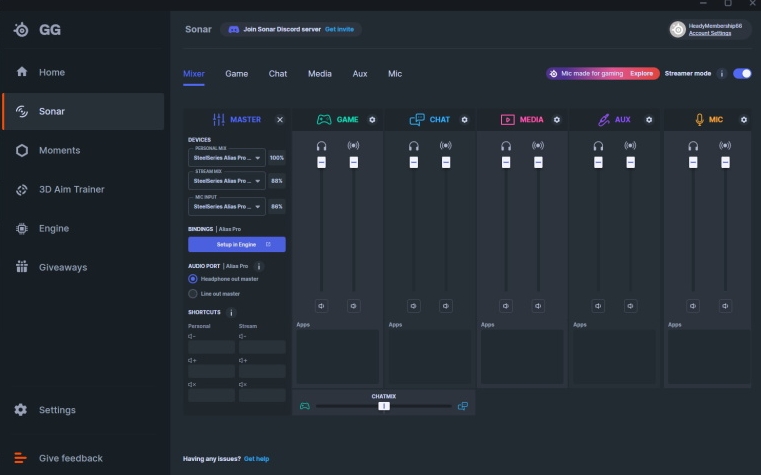Open Moments in the sidebar

click(x=59, y=150)
